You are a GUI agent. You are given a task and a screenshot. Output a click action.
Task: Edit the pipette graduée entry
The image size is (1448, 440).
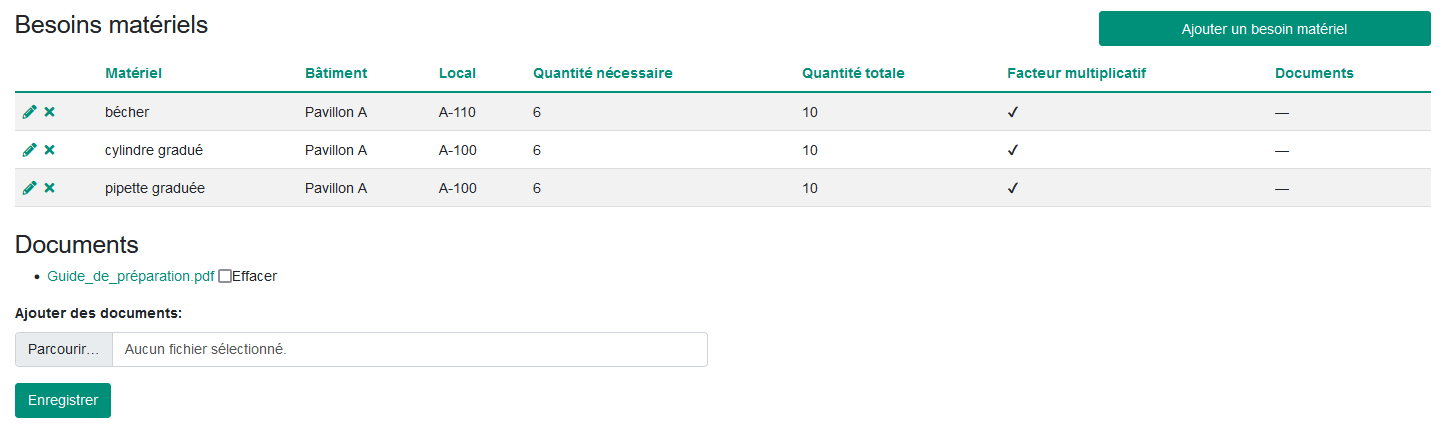point(29,188)
